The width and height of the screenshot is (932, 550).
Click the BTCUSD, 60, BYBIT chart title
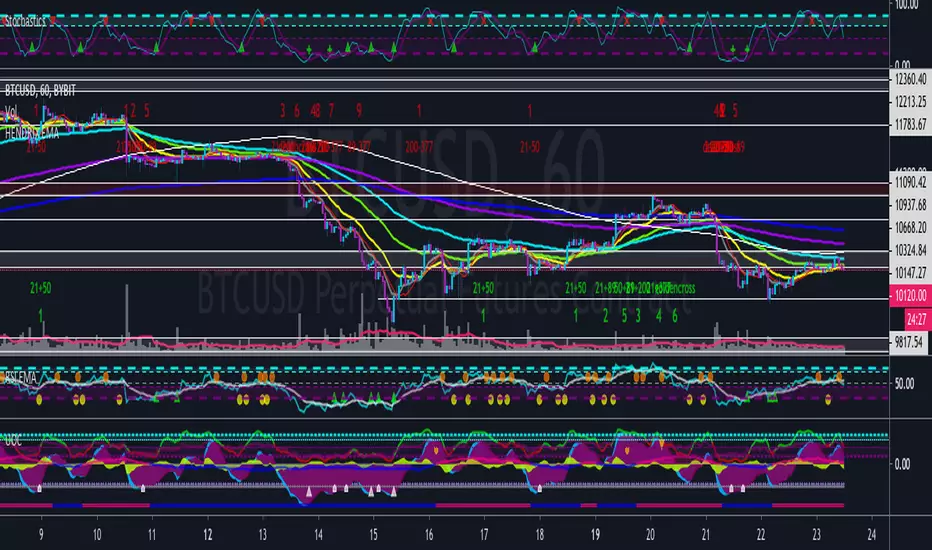pyautogui.click(x=40, y=90)
